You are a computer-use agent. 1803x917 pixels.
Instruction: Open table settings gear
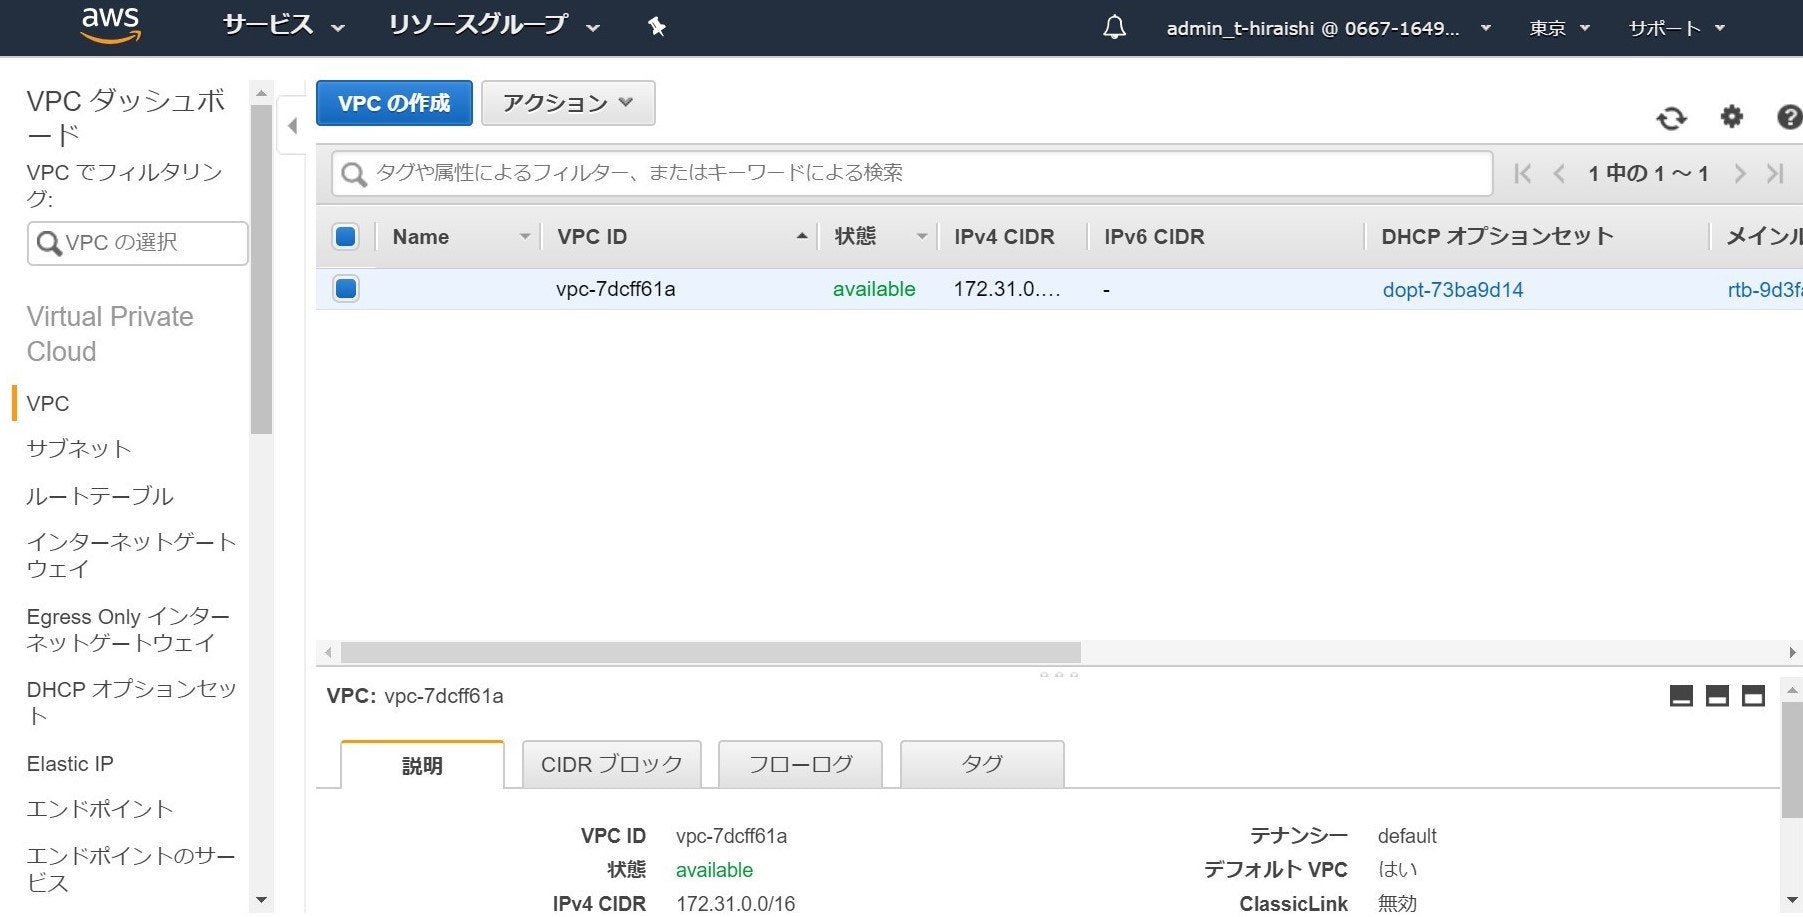coord(1731,117)
